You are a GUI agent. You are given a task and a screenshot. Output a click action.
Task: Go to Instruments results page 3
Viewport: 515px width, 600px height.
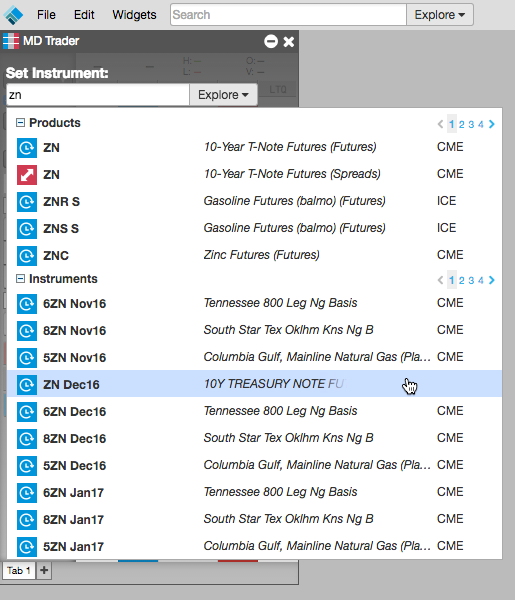tap(471, 280)
